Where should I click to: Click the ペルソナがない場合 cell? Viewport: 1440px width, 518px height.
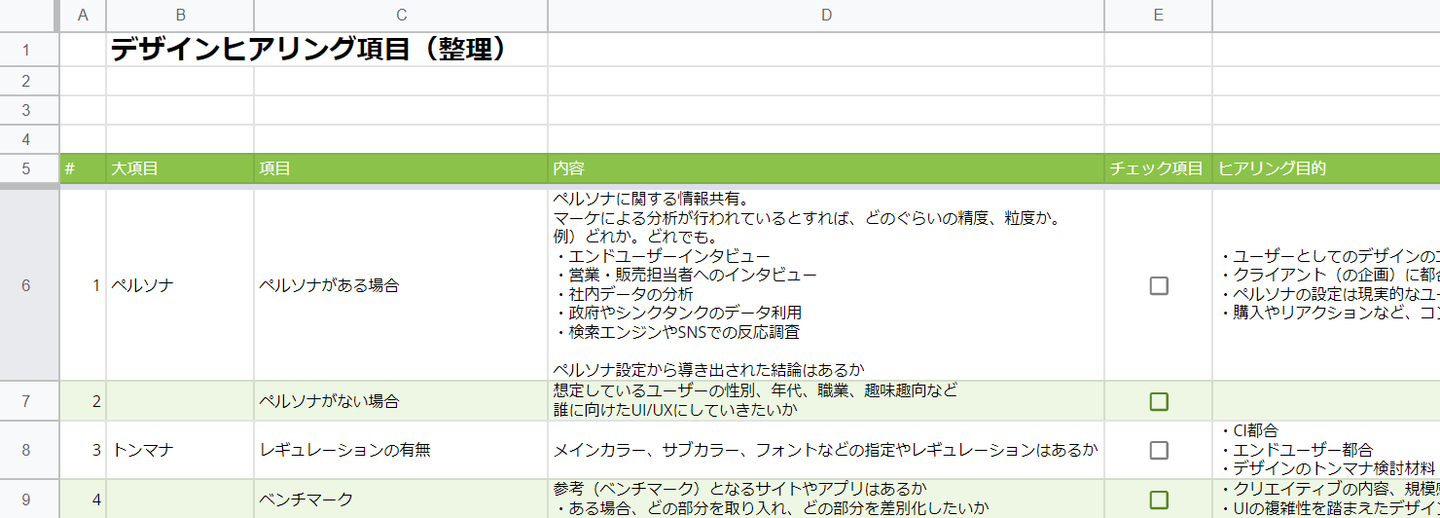[x=401, y=401]
